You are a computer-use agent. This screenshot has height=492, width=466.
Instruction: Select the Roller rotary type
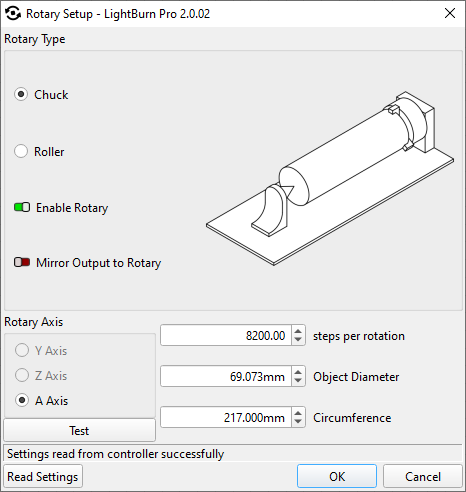(21, 151)
